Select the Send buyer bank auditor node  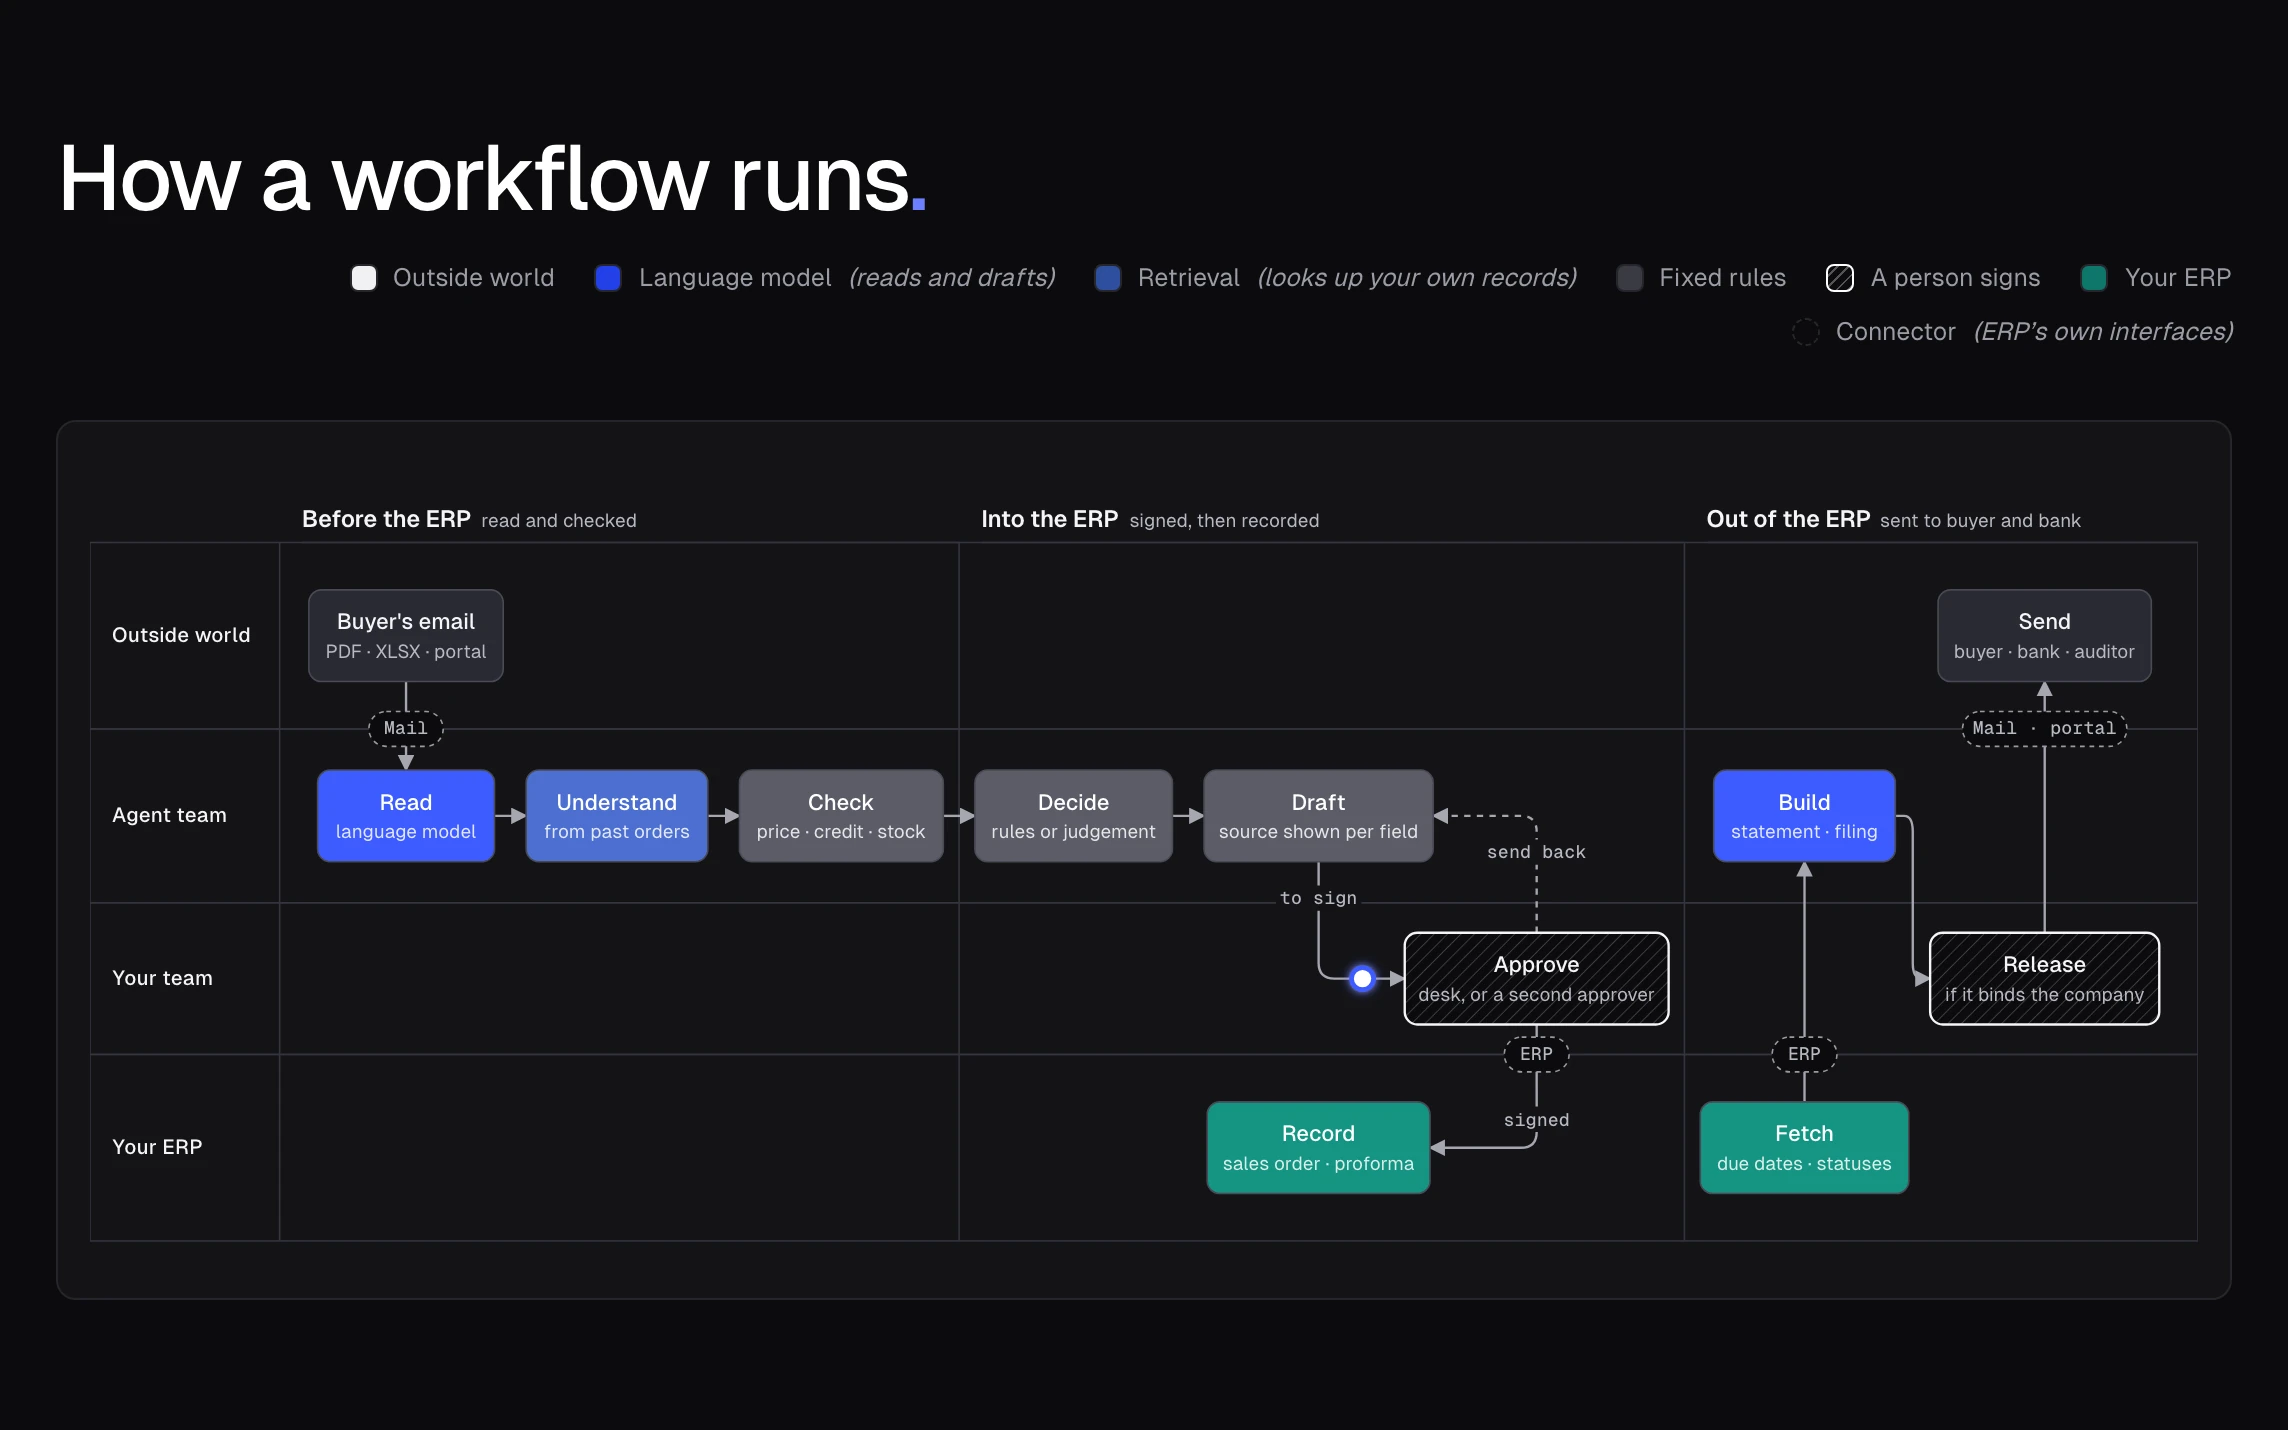click(x=2045, y=636)
